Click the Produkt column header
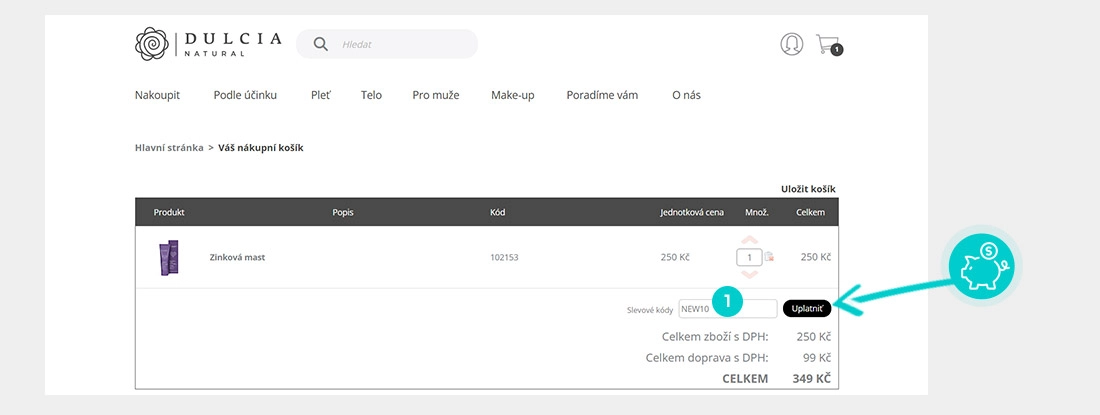The height and width of the screenshot is (415, 1100). point(169,212)
